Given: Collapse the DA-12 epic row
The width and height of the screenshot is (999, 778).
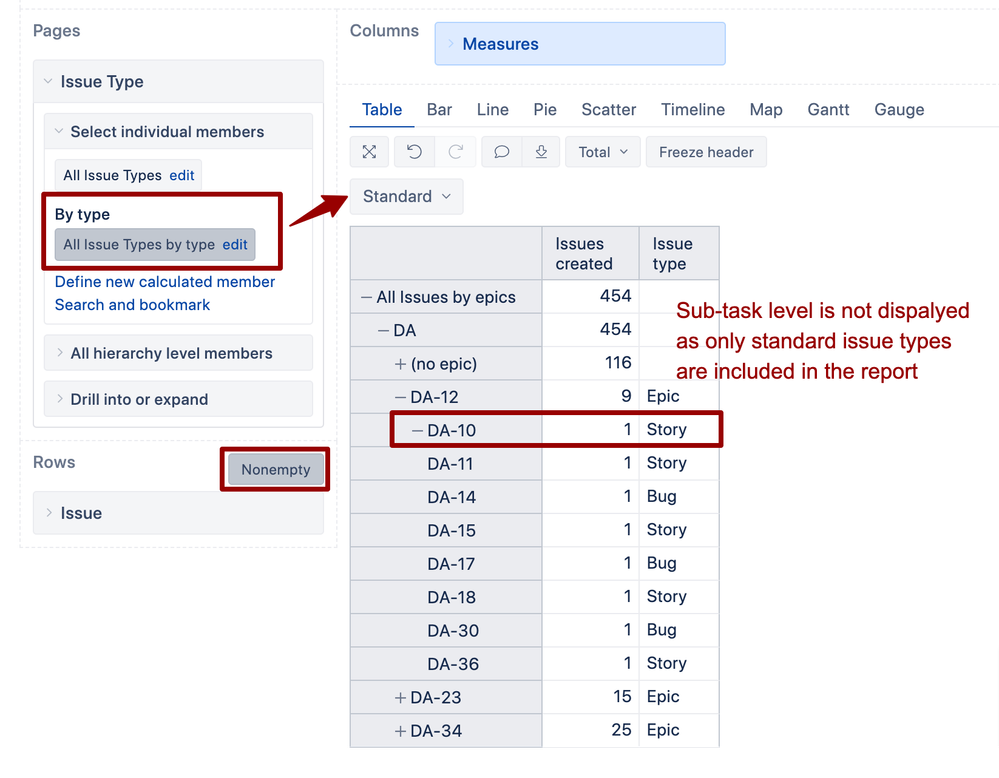Looking at the screenshot, I should tap(400, 397).
